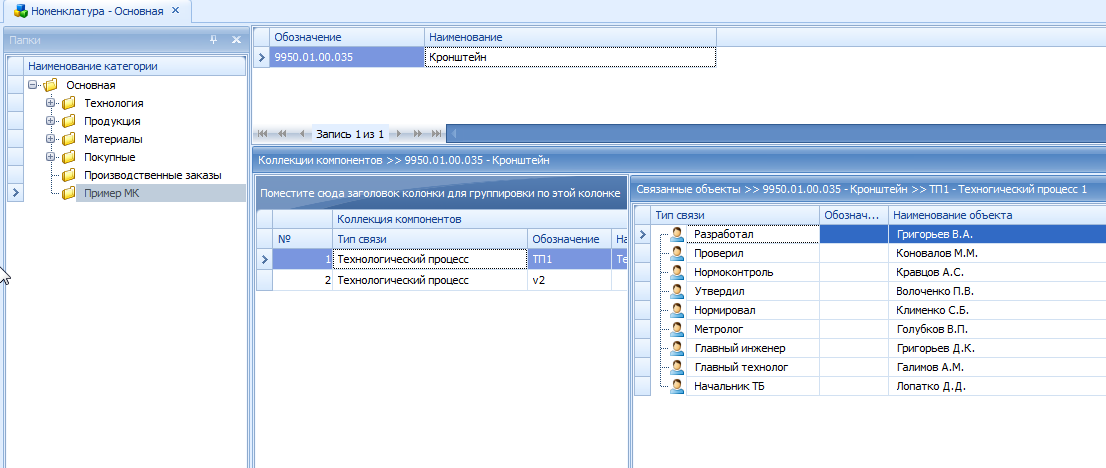Image resolution: width=1106 pixels, height=468 pixels.
Task: Select row 1 Технологический процесс cell
Action: tap(430, 259)
